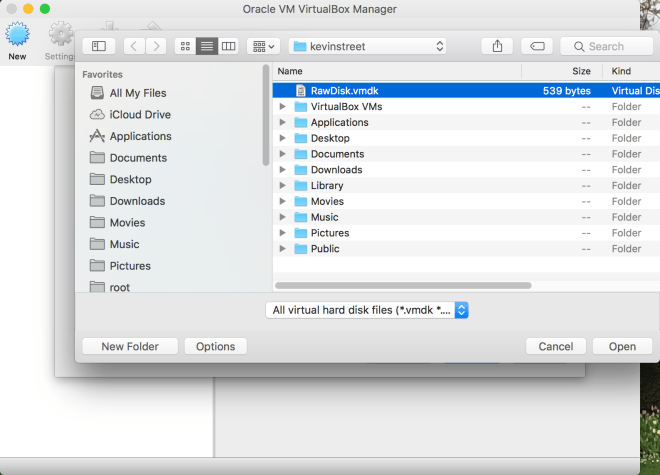Expand the Downloads folder triangle in list
660x475 pixels.
(x=282, y=170)
